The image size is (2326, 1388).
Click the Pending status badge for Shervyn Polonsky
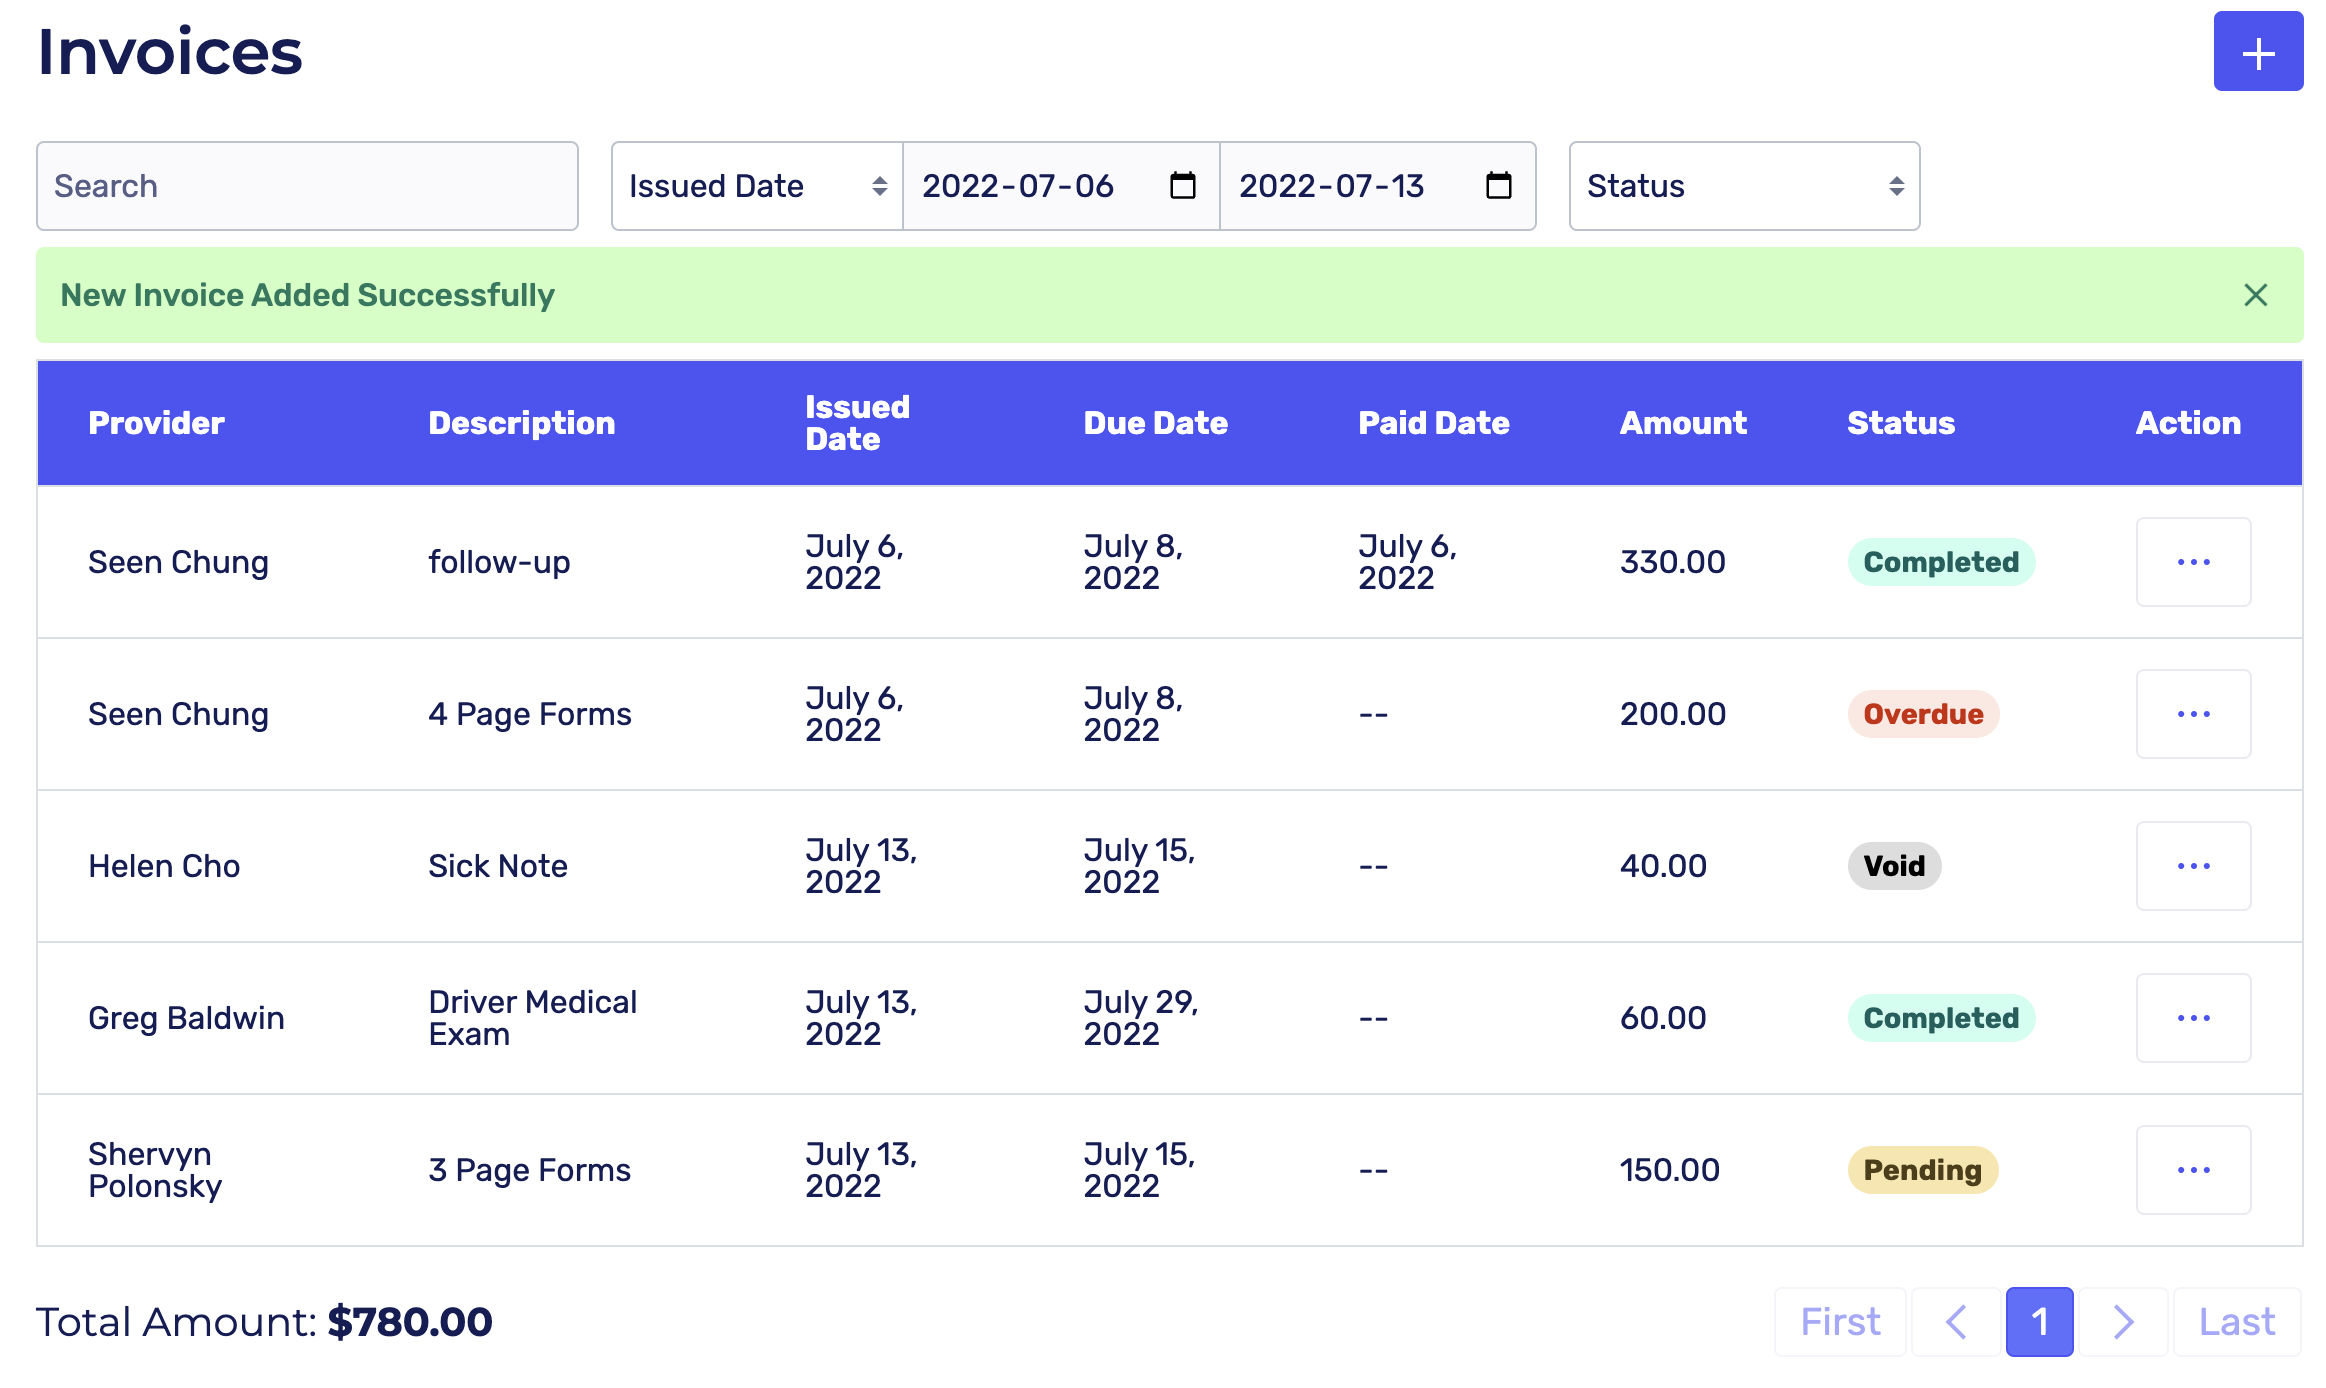coord(1921,1170)
